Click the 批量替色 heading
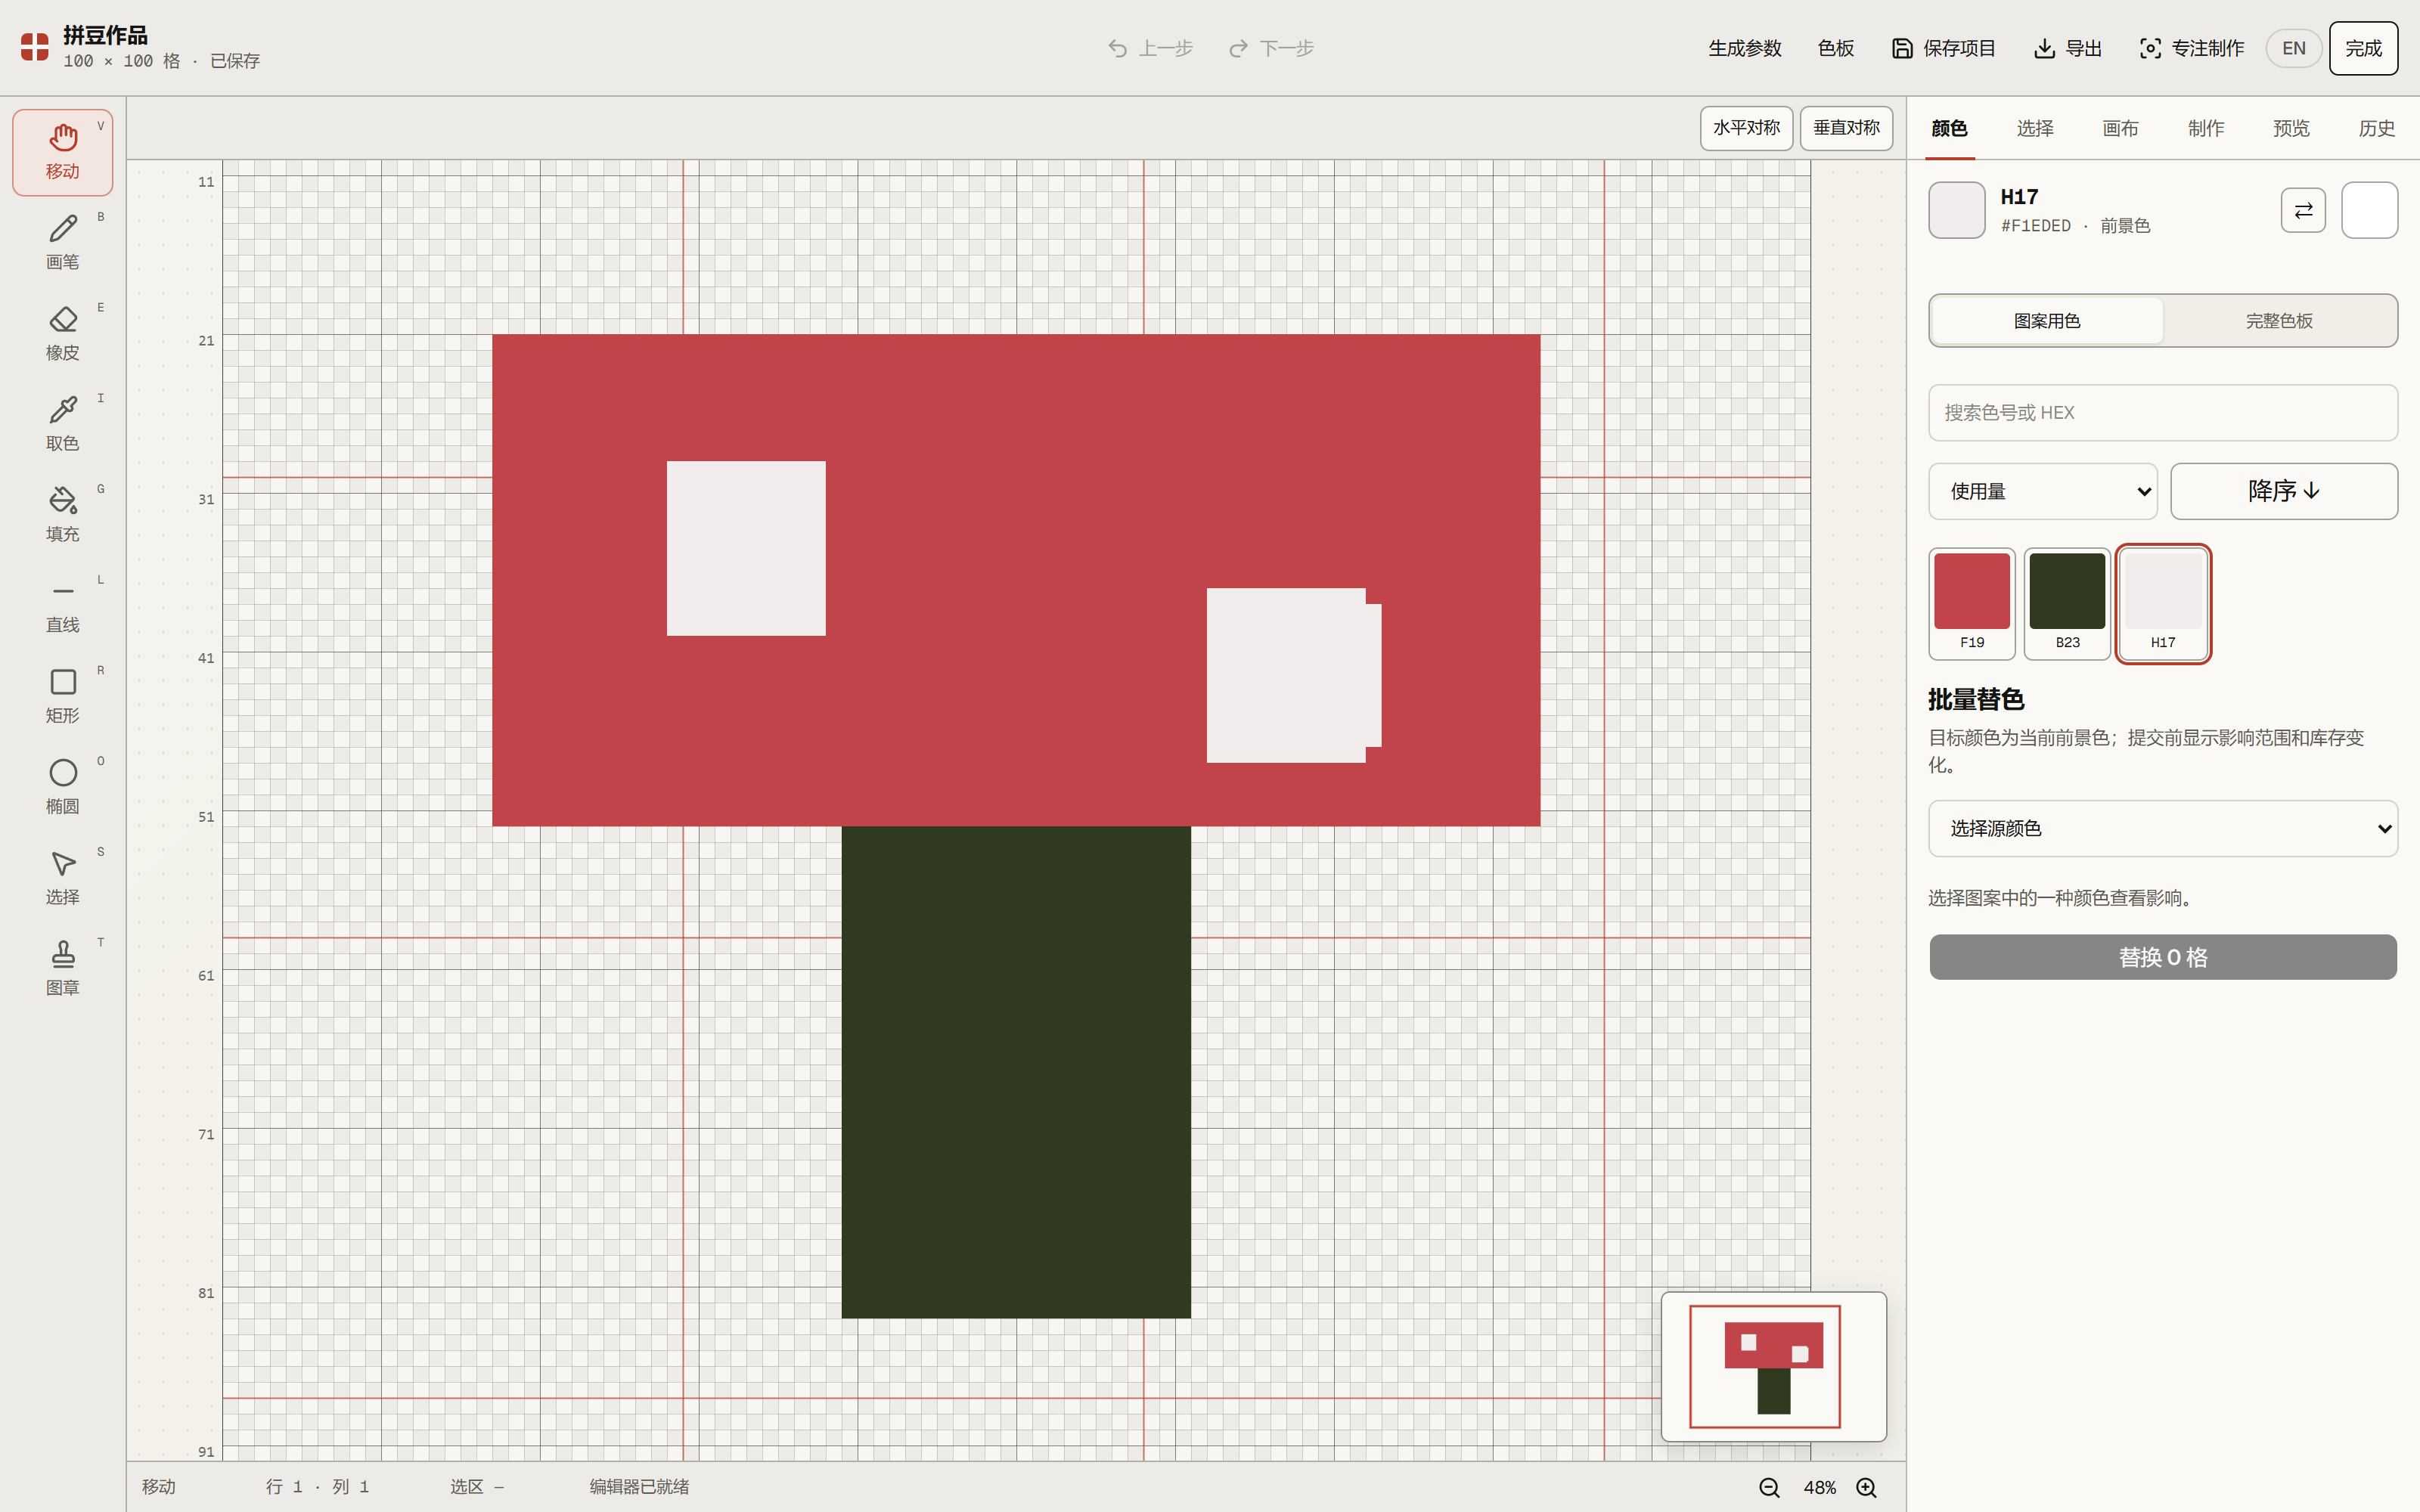 (1976, 699)
